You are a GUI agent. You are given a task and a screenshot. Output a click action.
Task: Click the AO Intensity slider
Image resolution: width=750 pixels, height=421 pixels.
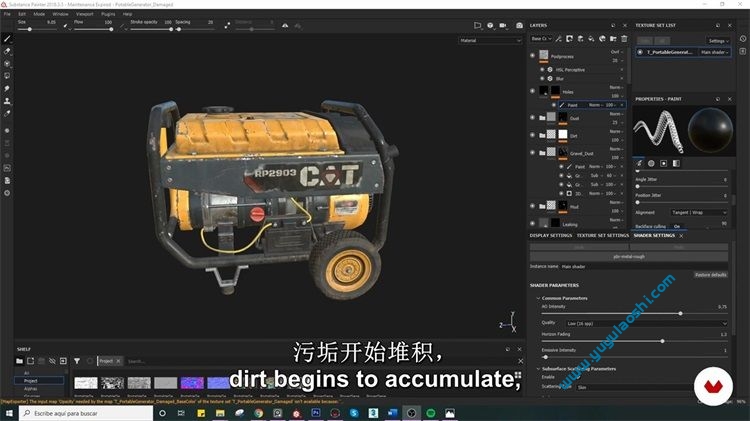[634, 313]
